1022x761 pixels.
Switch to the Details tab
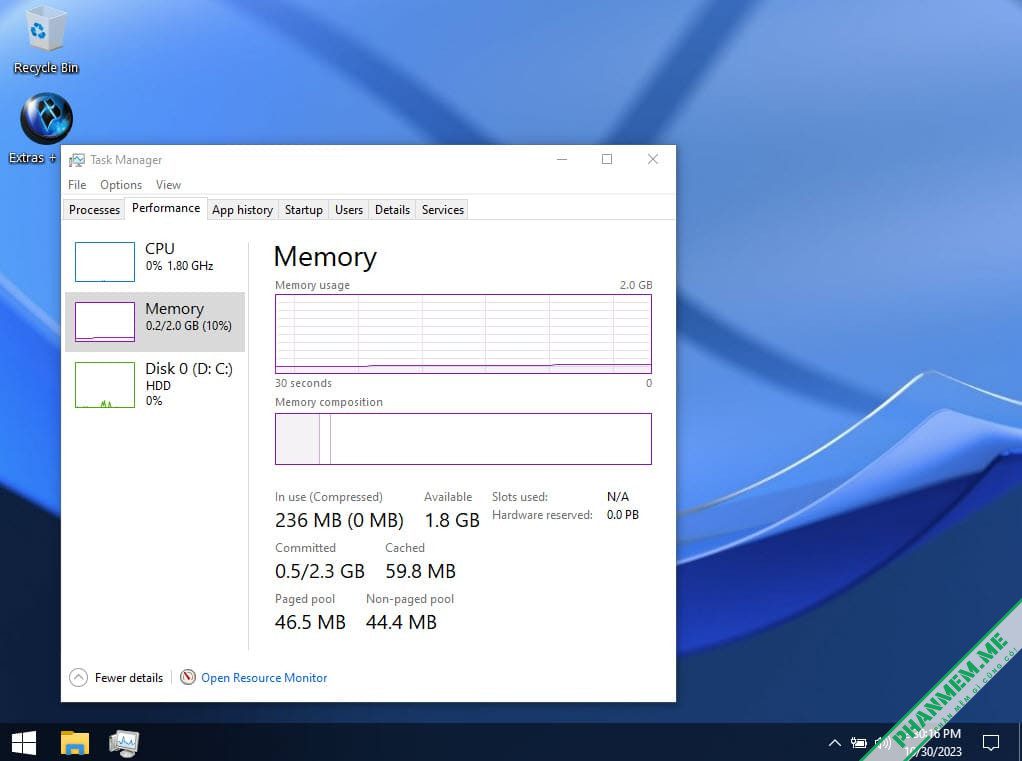[392, 210]
